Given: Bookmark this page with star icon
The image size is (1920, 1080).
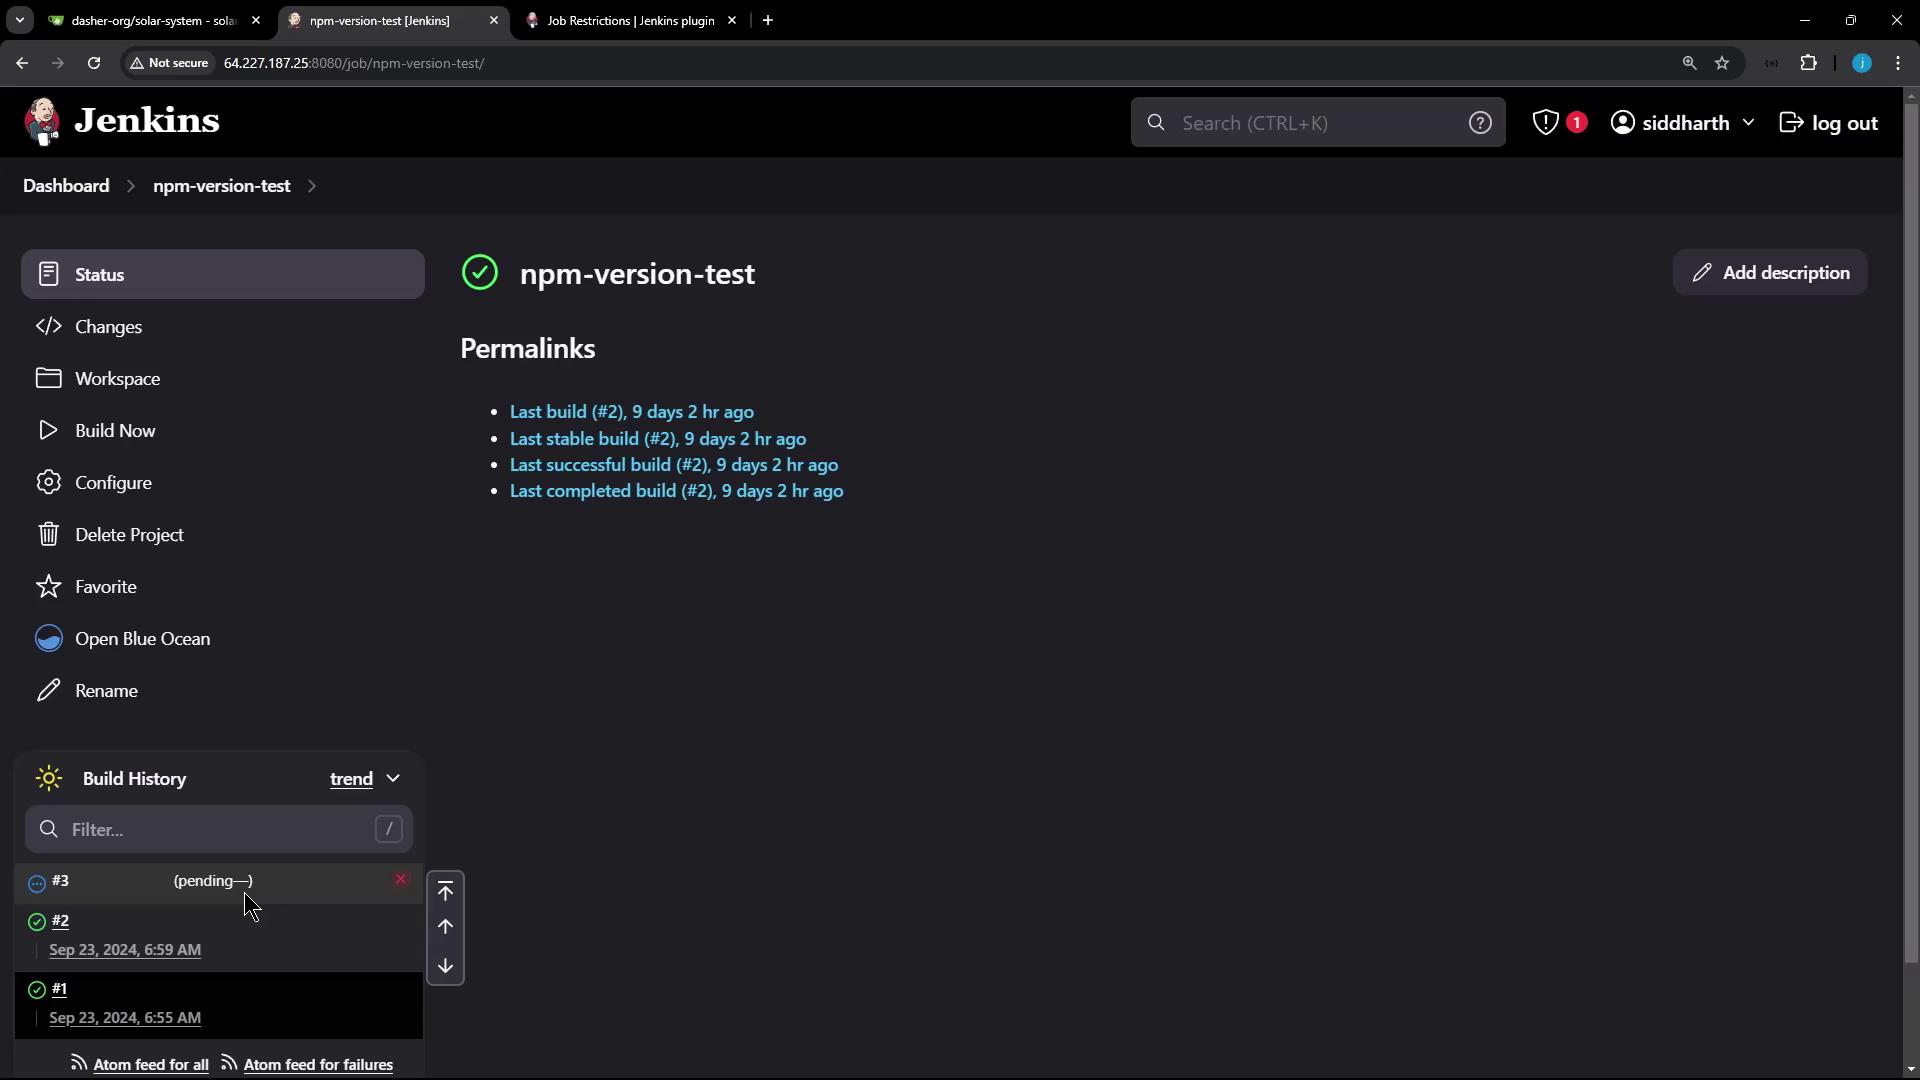Looking at the screenshot, I should click(x=1722, y=63).
